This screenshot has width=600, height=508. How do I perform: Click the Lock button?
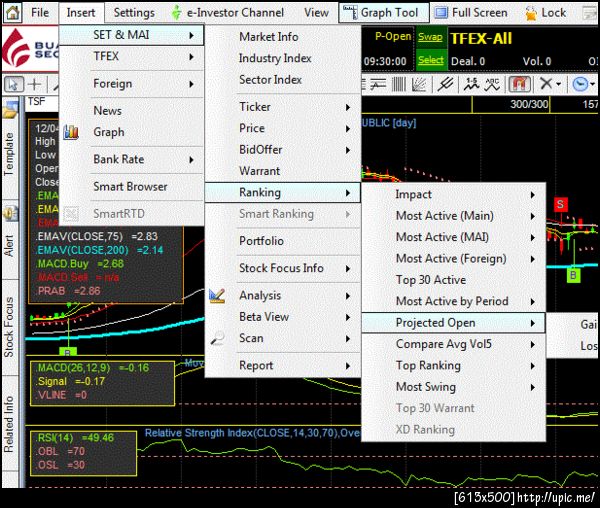[x=545, y=13]
